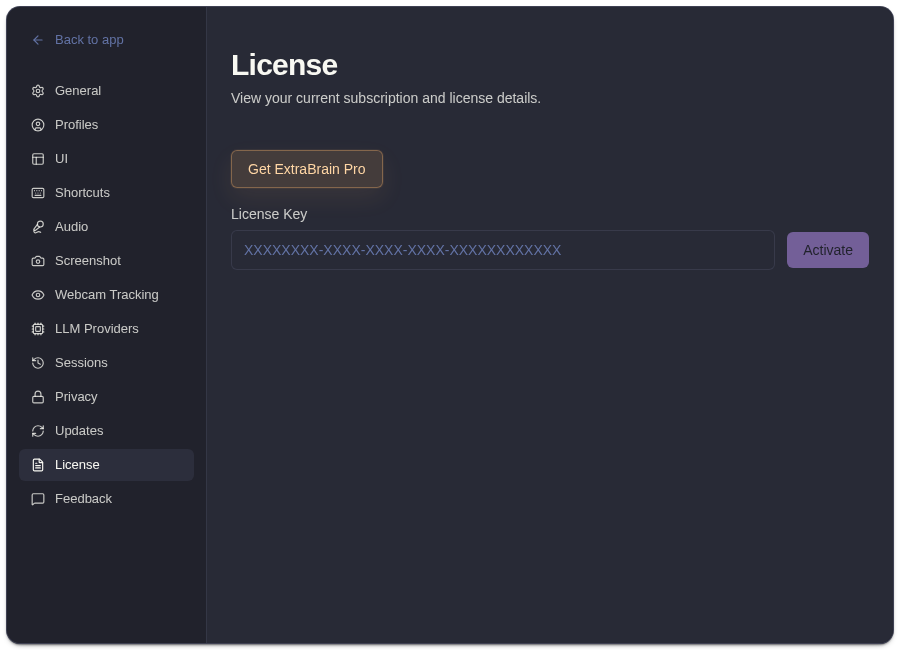Click the Privacy padlock icon

pyautogui.click(x=38, y=397)
